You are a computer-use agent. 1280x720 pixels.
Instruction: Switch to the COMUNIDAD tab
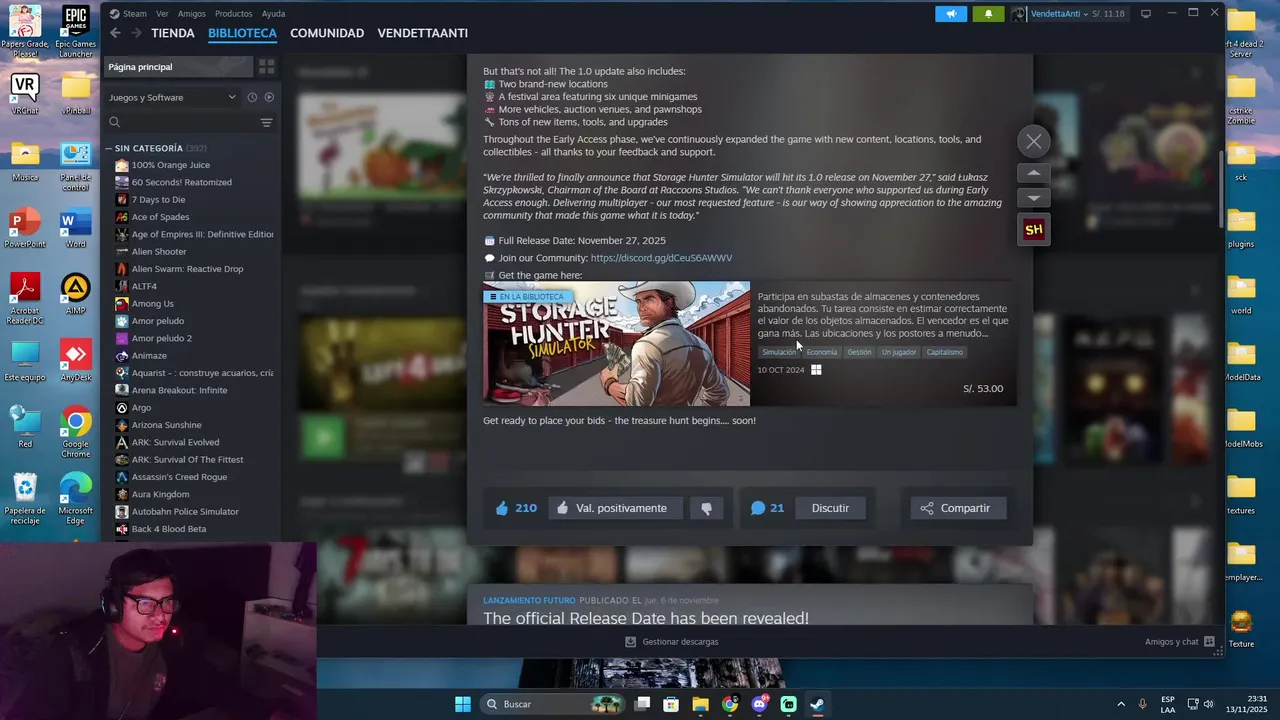coord(327,33)
